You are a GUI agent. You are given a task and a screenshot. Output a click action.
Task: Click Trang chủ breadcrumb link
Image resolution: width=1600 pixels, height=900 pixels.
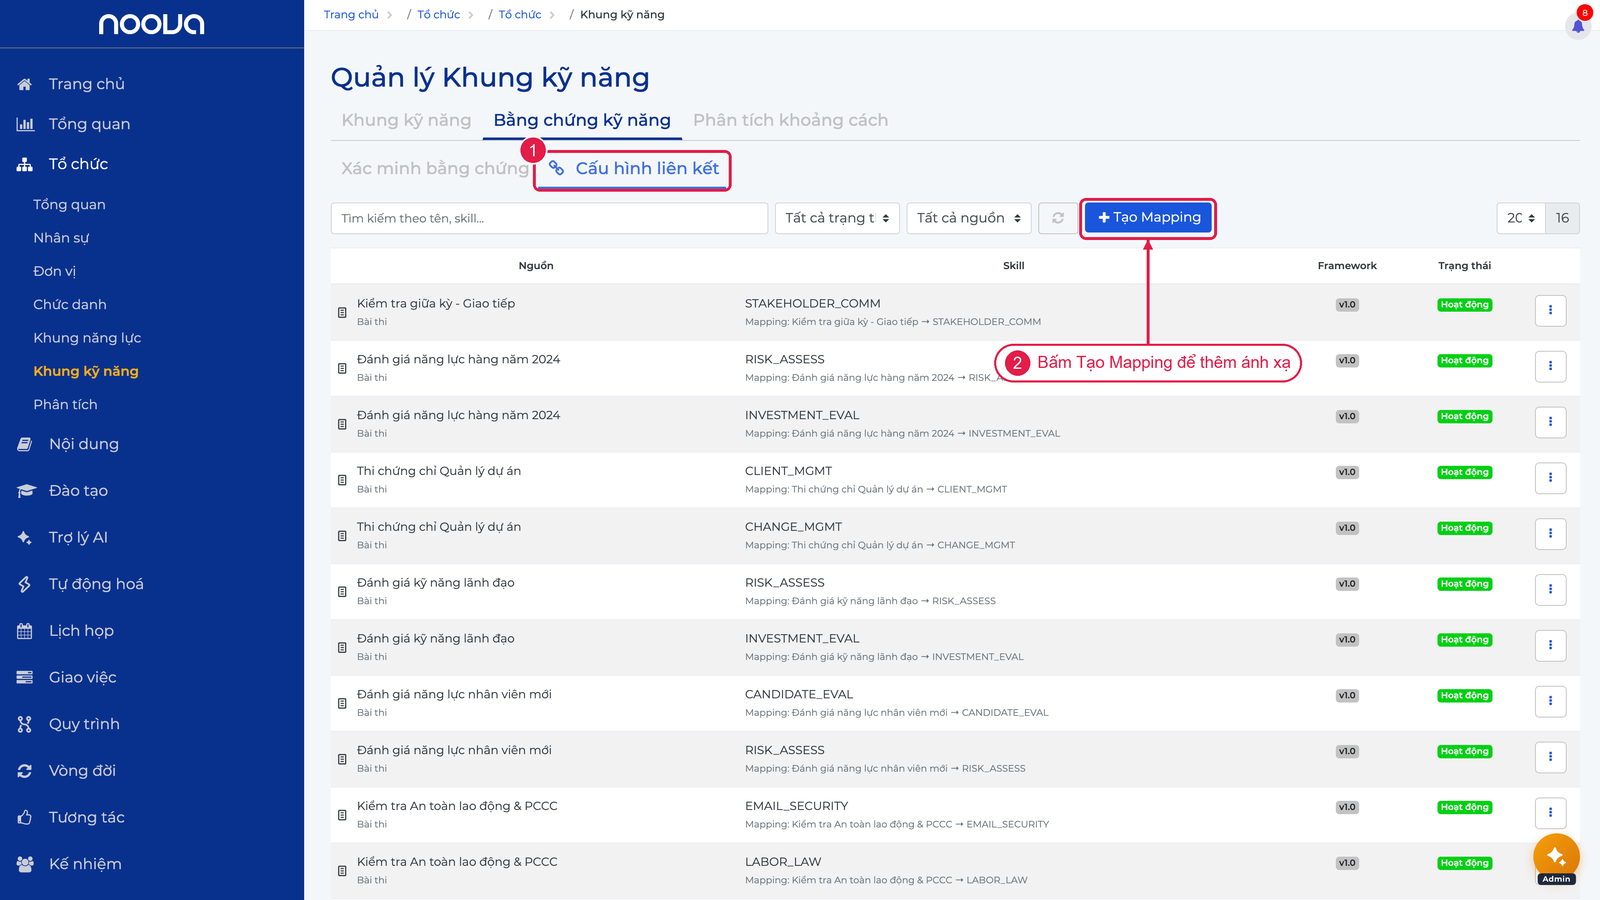[351, 14]
